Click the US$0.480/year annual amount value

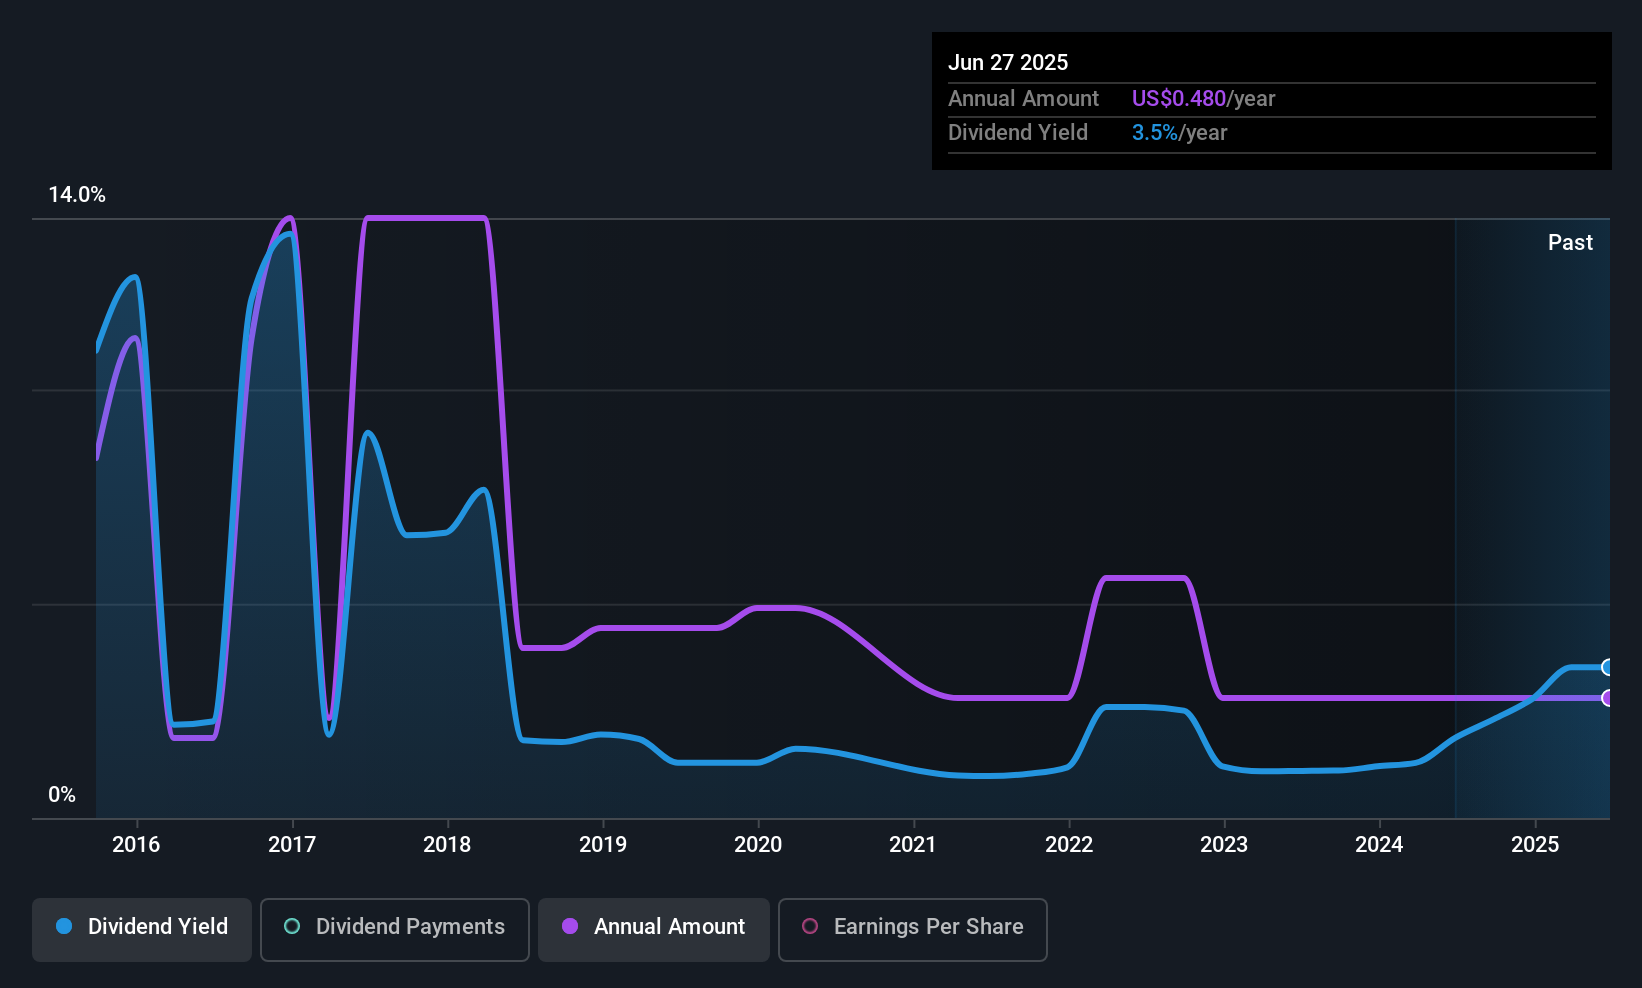point(1203,99)
